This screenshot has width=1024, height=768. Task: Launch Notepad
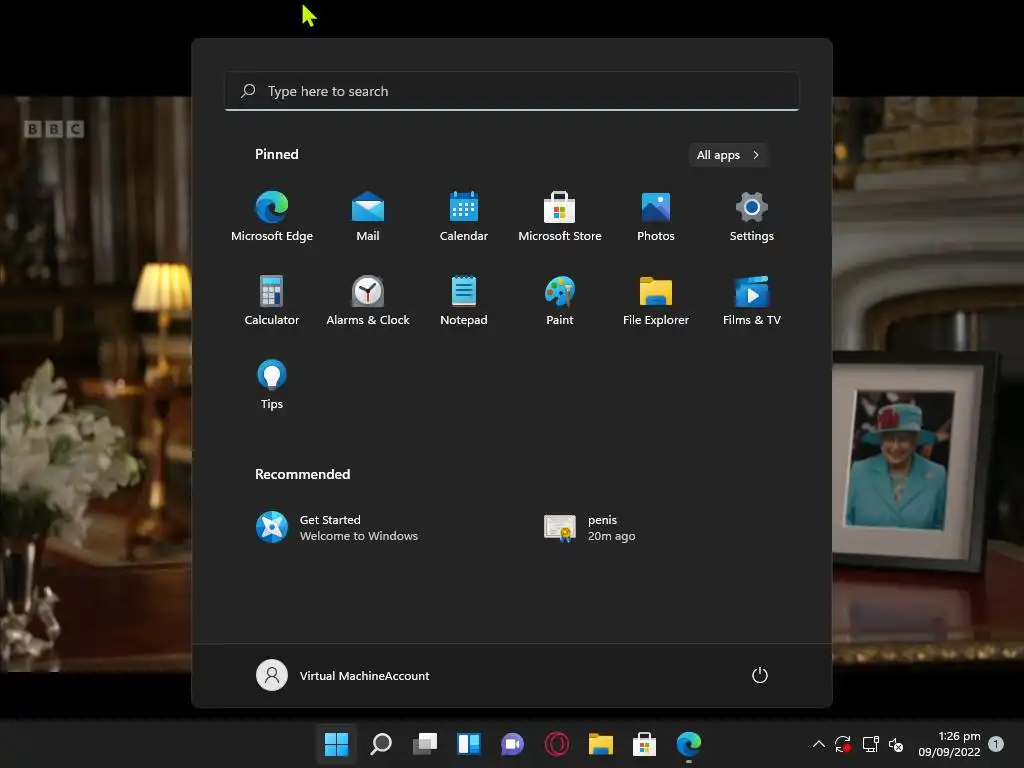(x=464, y=300)
